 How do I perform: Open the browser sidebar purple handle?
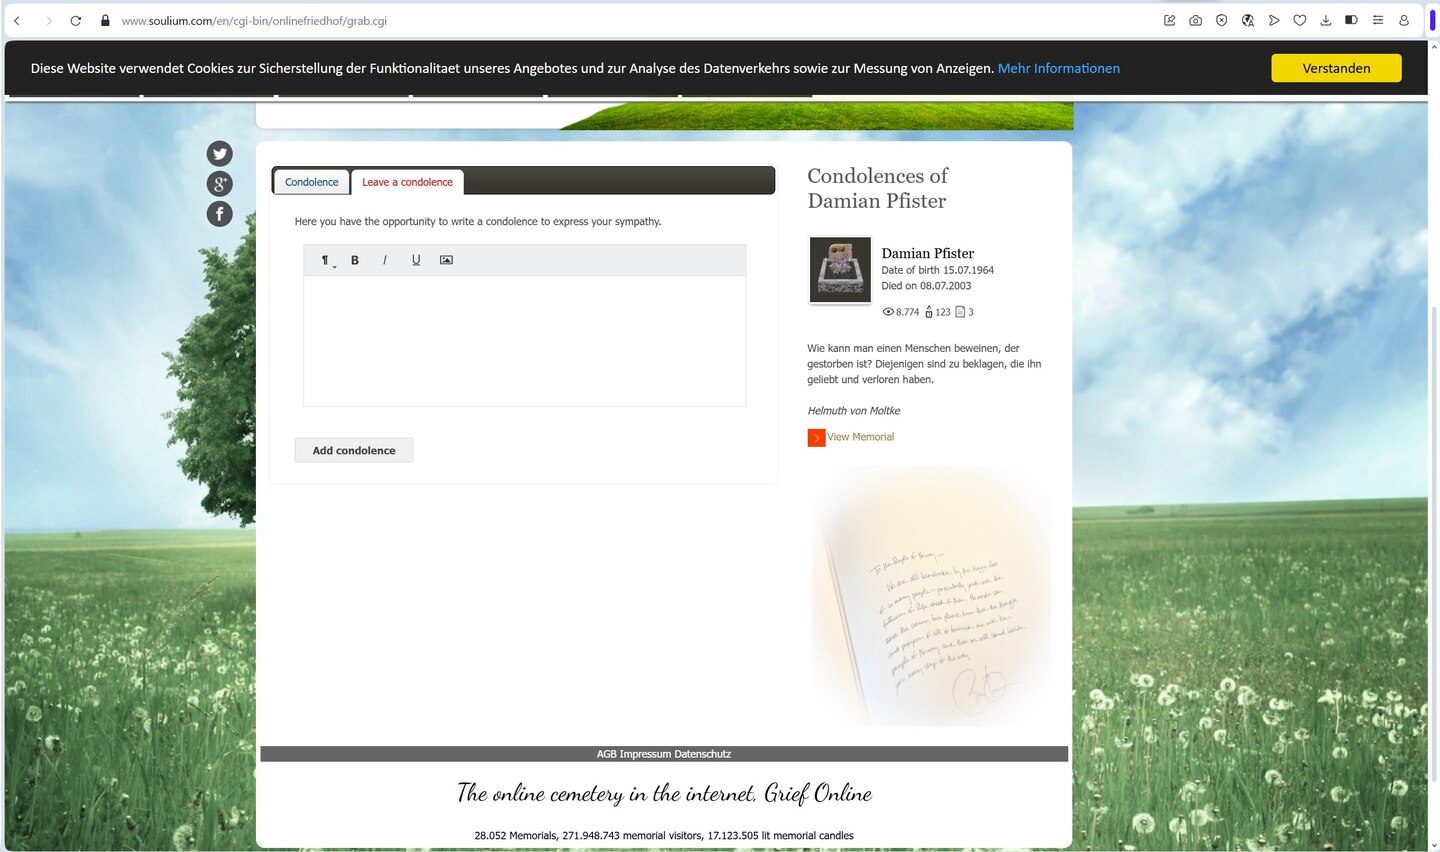1432,20
